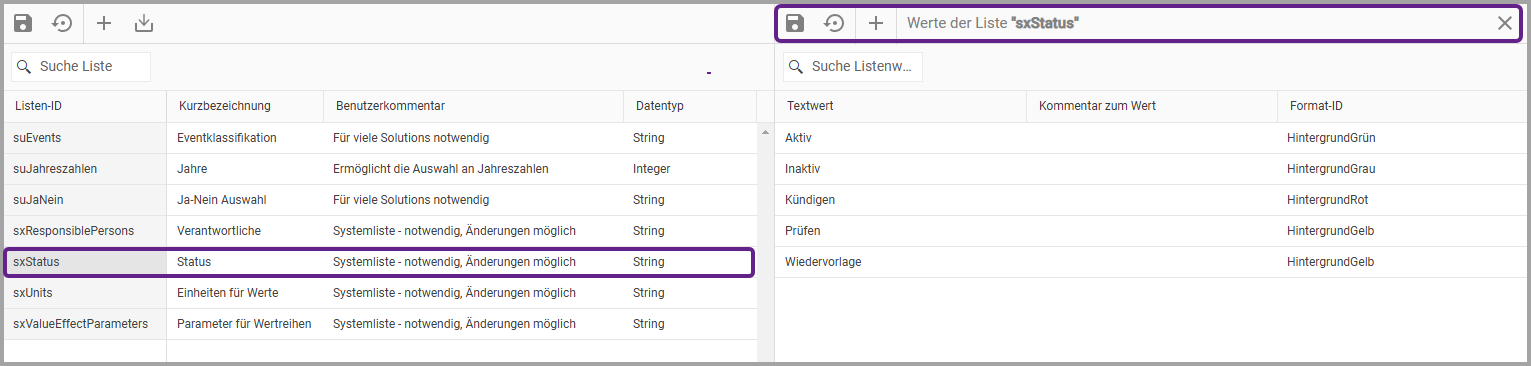Viewport: 1531px width, 366px height.
Task: Click the import download icon
Action: point(144,23)
